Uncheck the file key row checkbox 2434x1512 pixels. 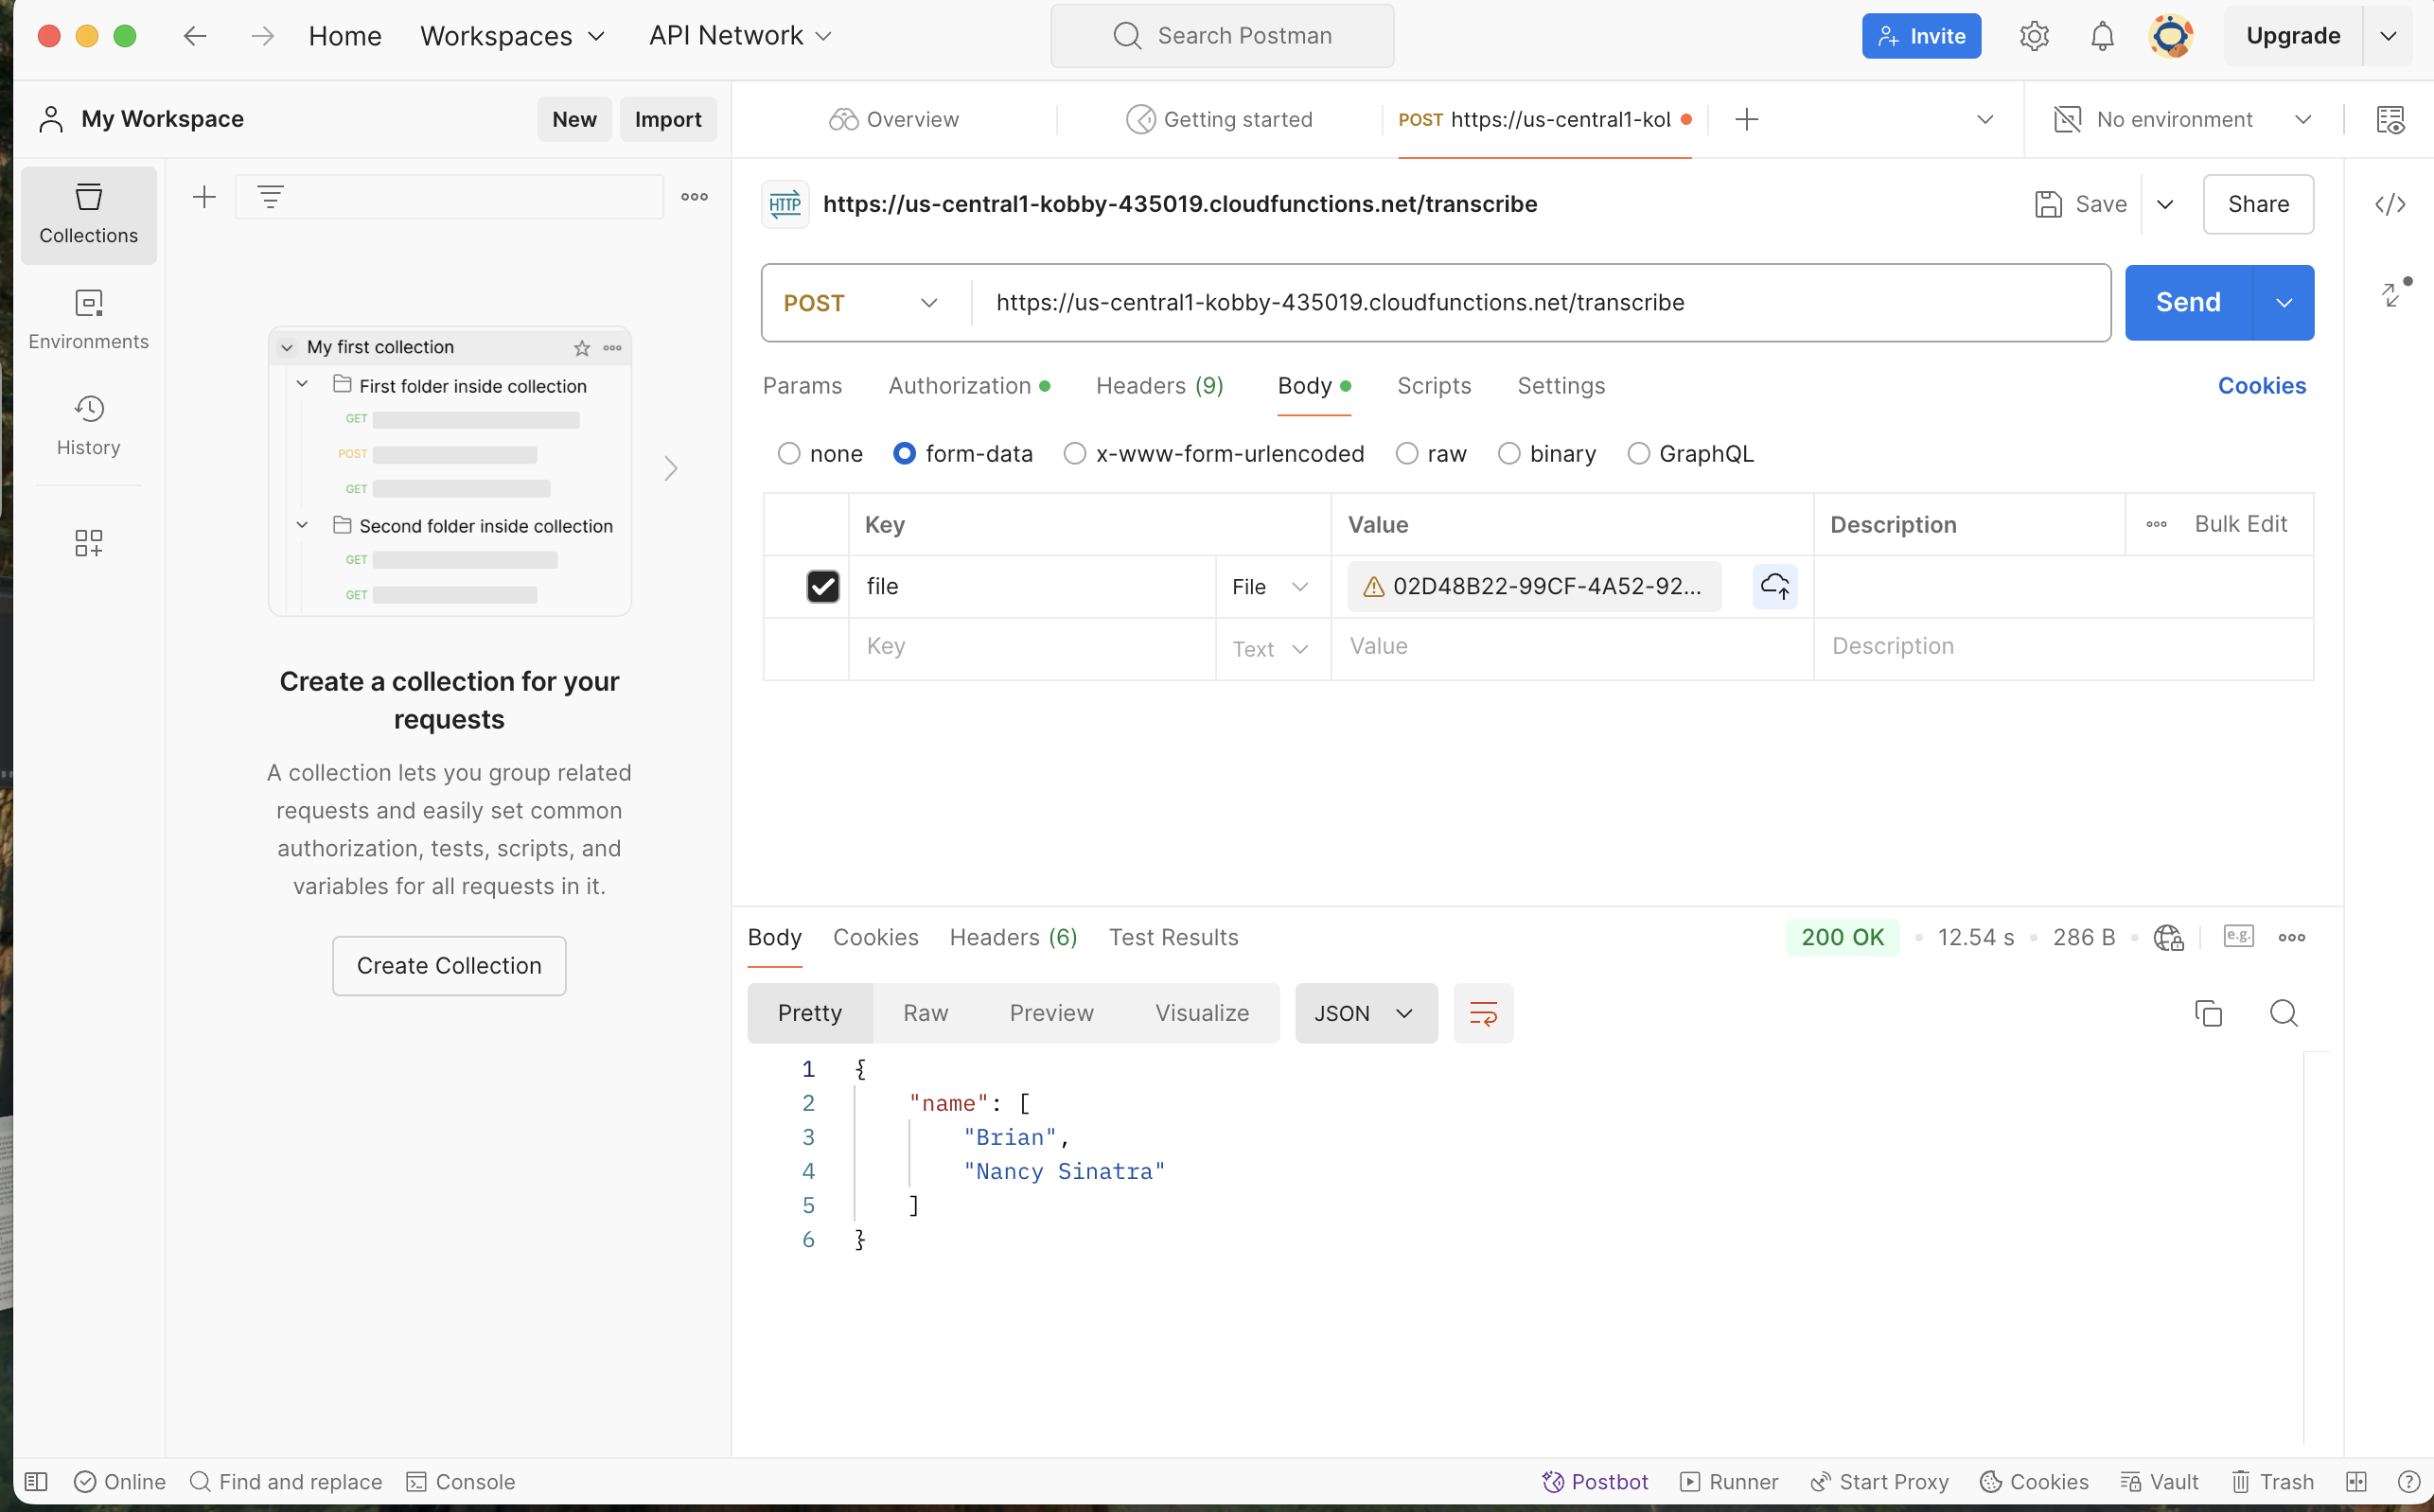(822, 586)
